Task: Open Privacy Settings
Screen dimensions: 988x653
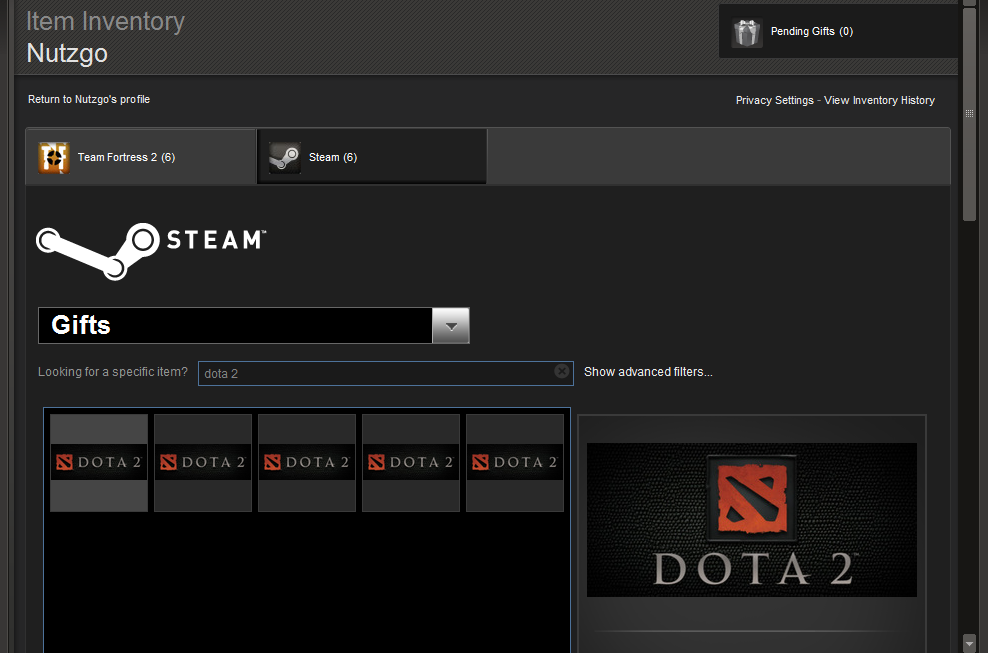Action: [774, 100]
